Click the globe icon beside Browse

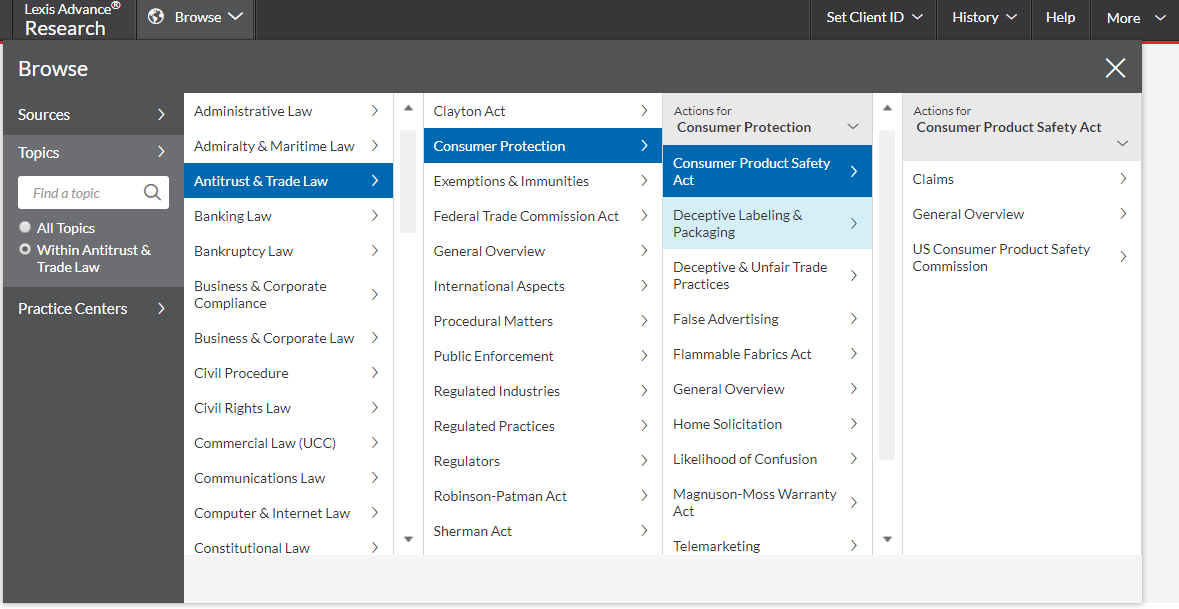point(156,17)
